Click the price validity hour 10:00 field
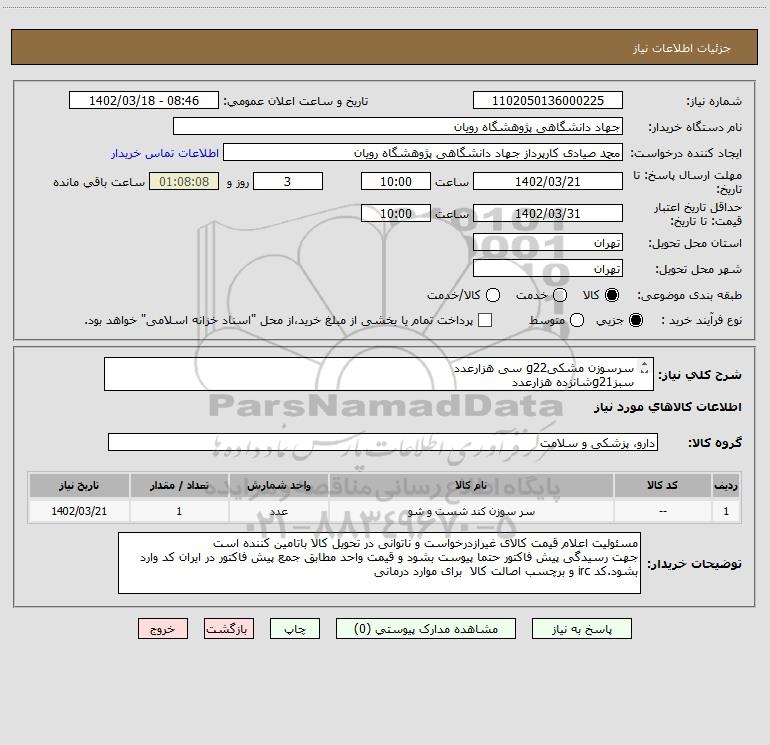 tap(396, 213)
